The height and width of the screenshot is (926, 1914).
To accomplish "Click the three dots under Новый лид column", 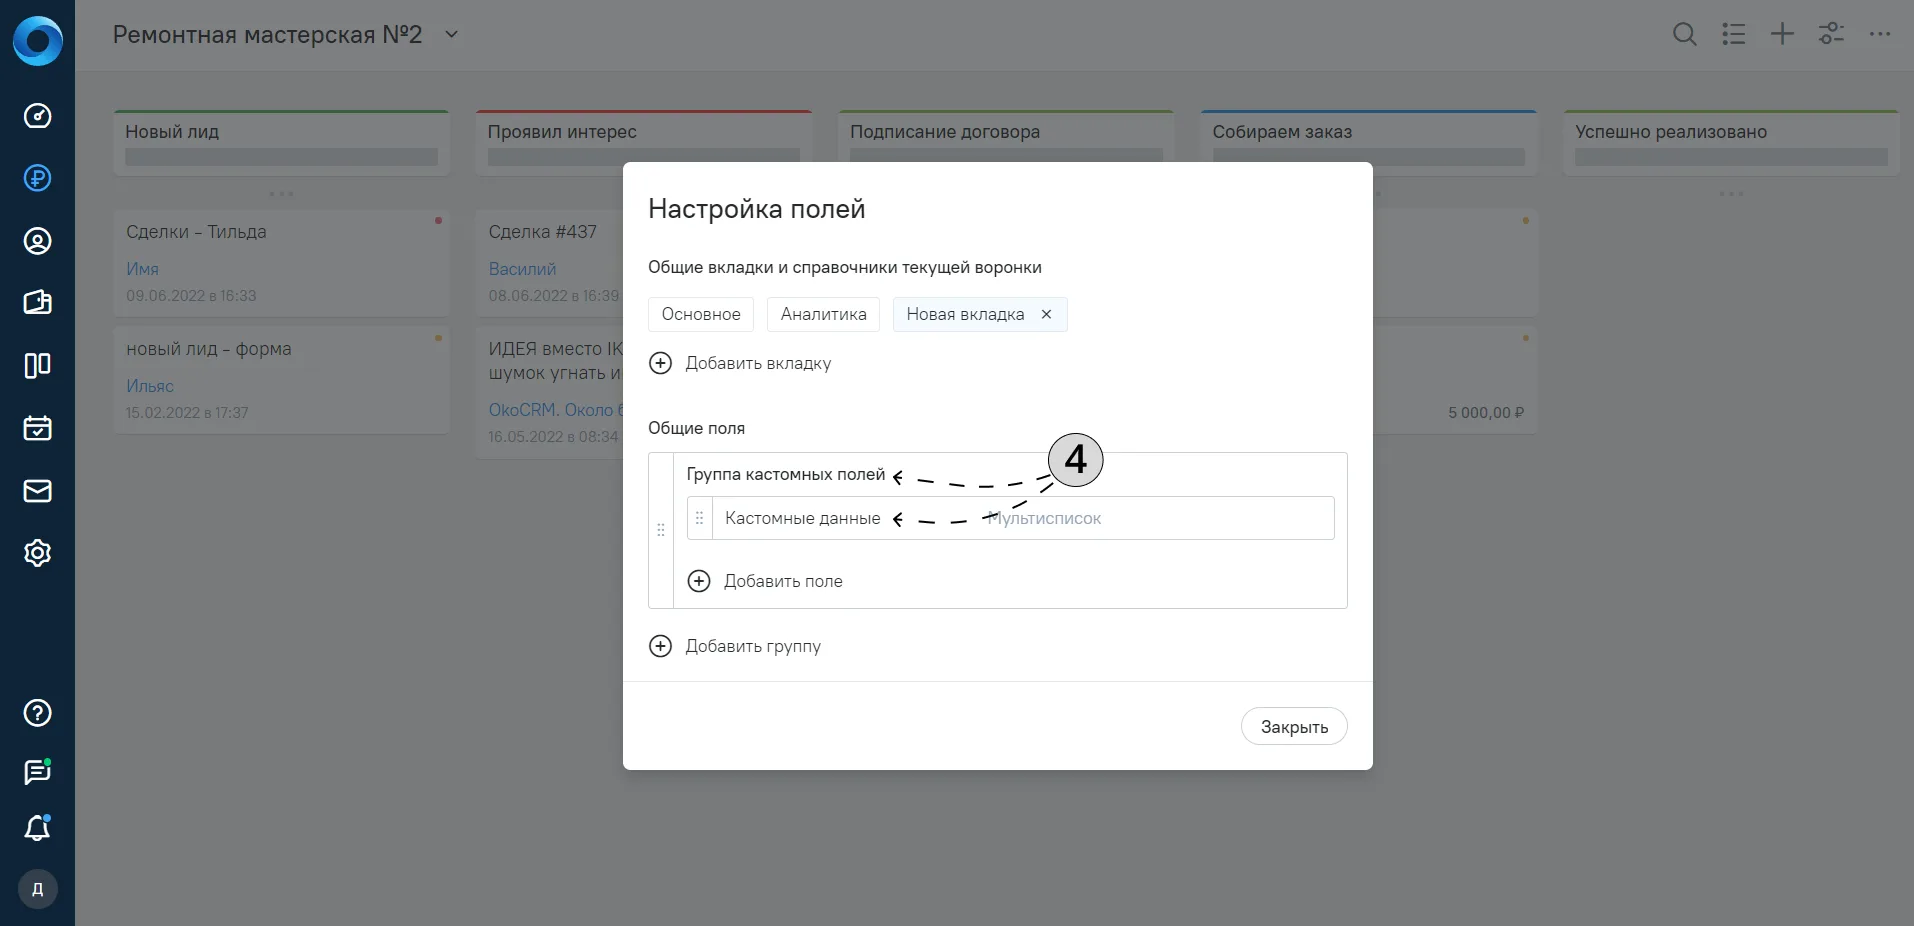I will coord(281,194).
